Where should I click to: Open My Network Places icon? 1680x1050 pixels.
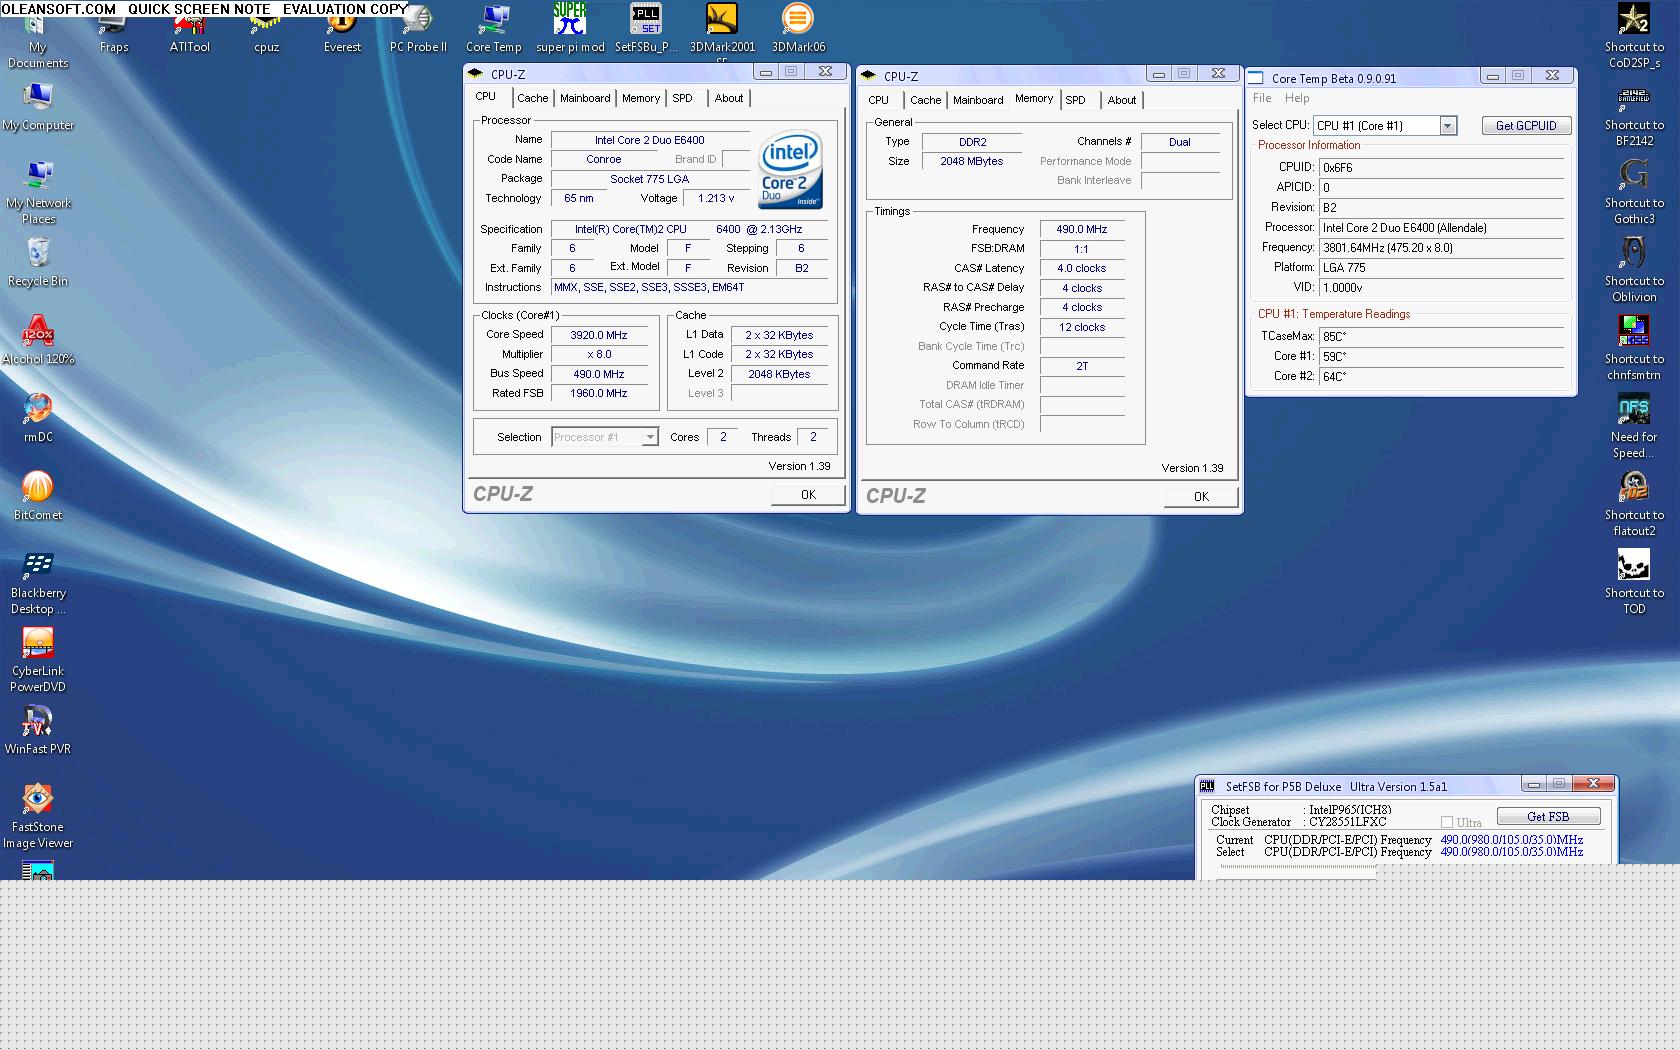point(38,192)
